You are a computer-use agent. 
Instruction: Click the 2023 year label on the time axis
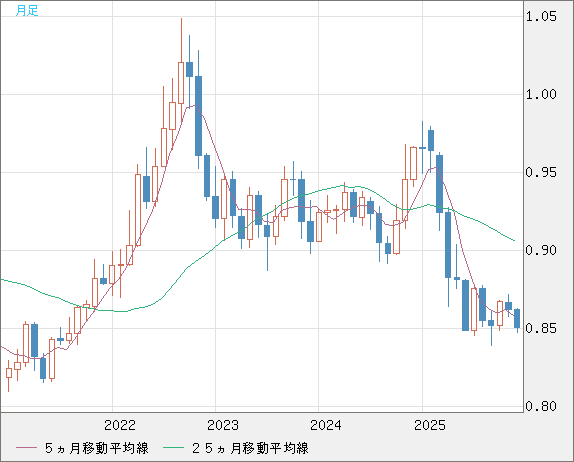(x=223, y=425)
